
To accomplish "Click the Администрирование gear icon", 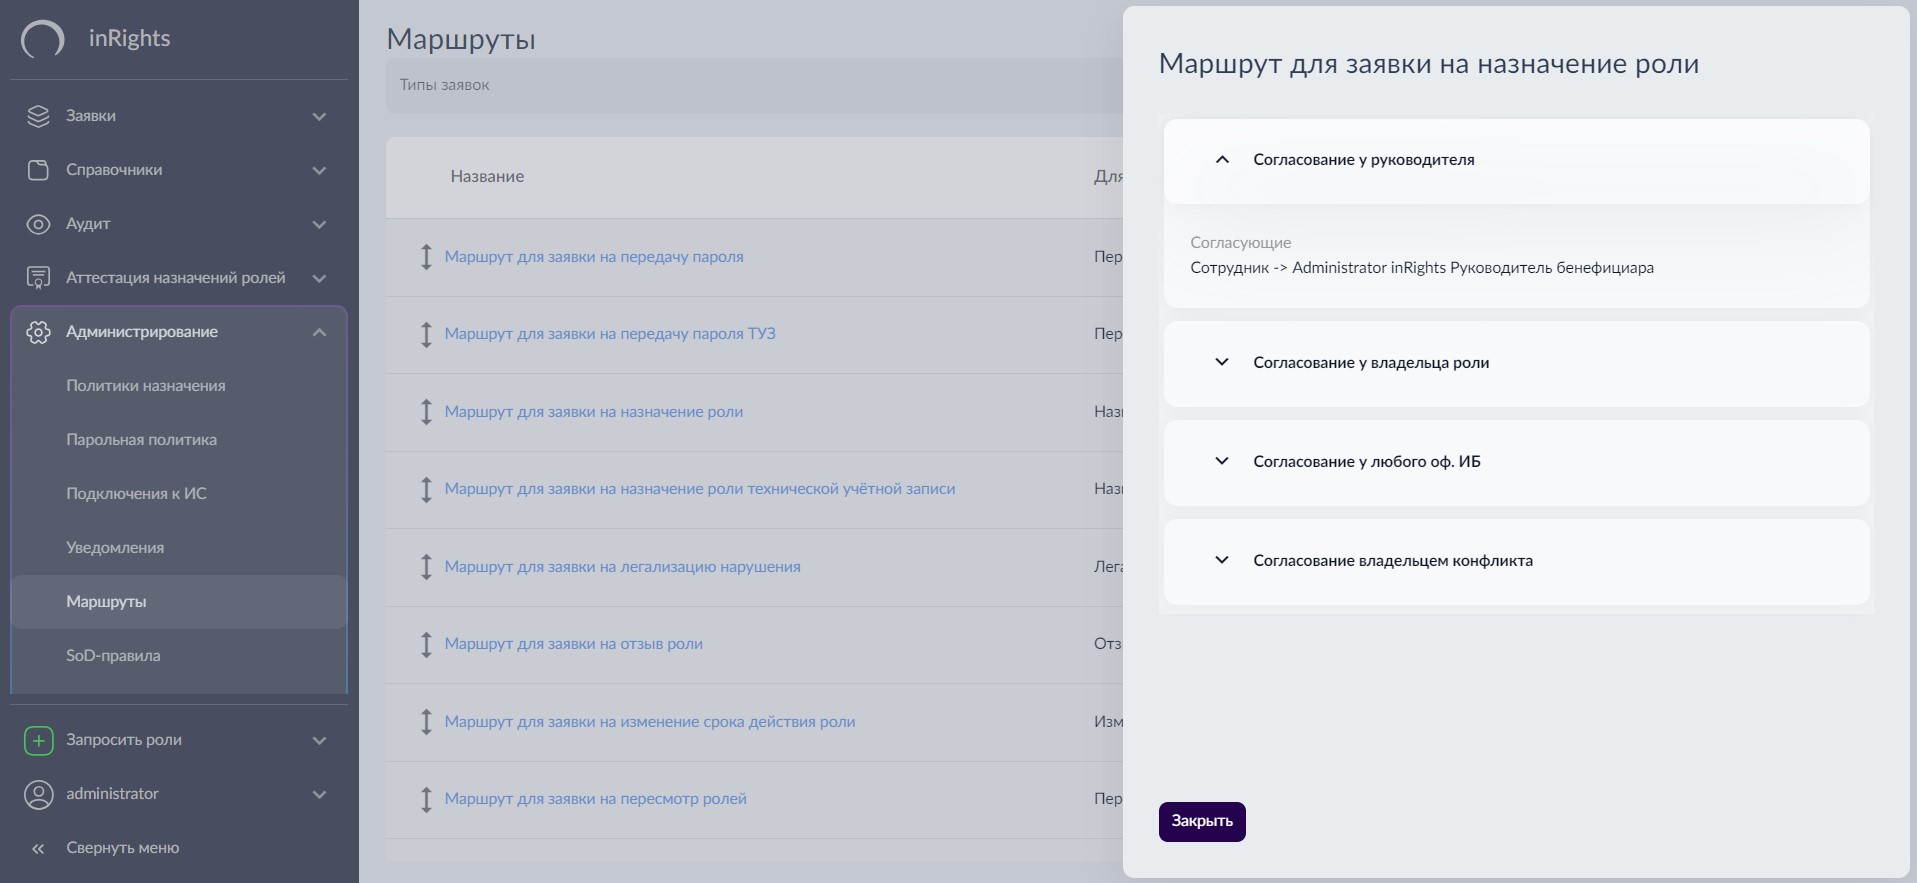I will click(x=38, y=332).
